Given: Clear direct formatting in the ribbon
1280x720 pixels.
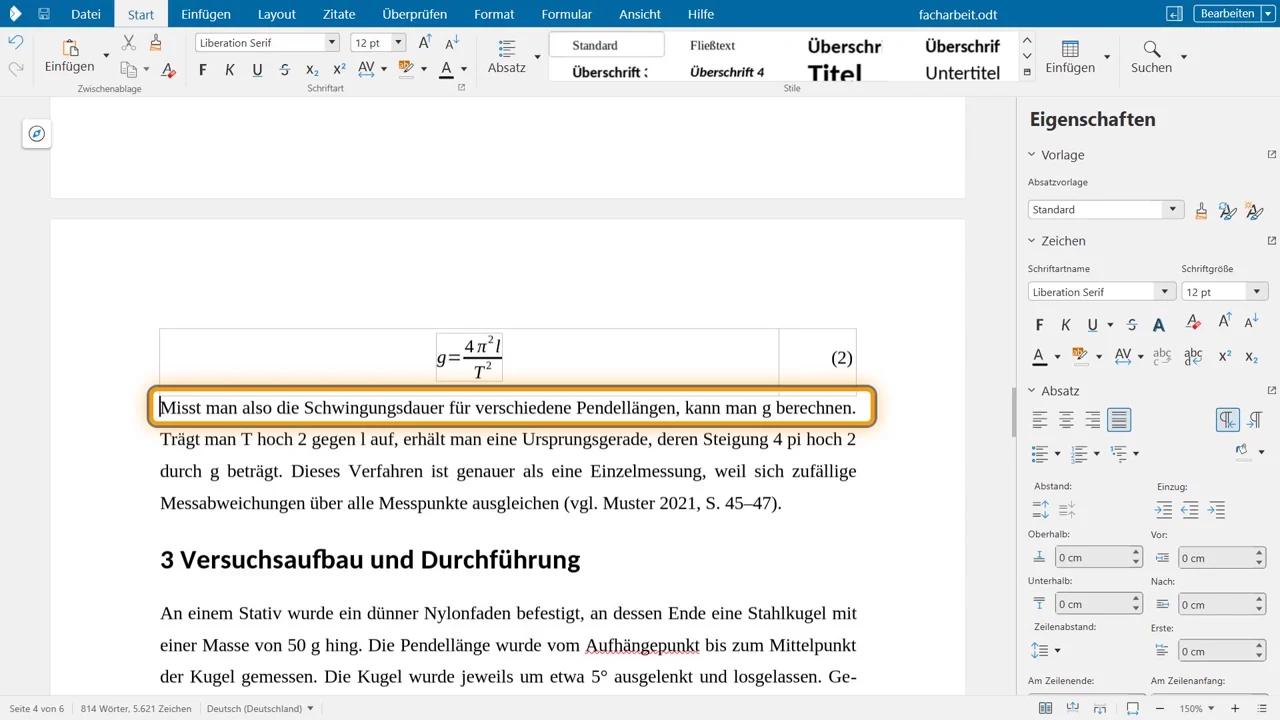Looking at the screenshot, I should pos(169,69).
